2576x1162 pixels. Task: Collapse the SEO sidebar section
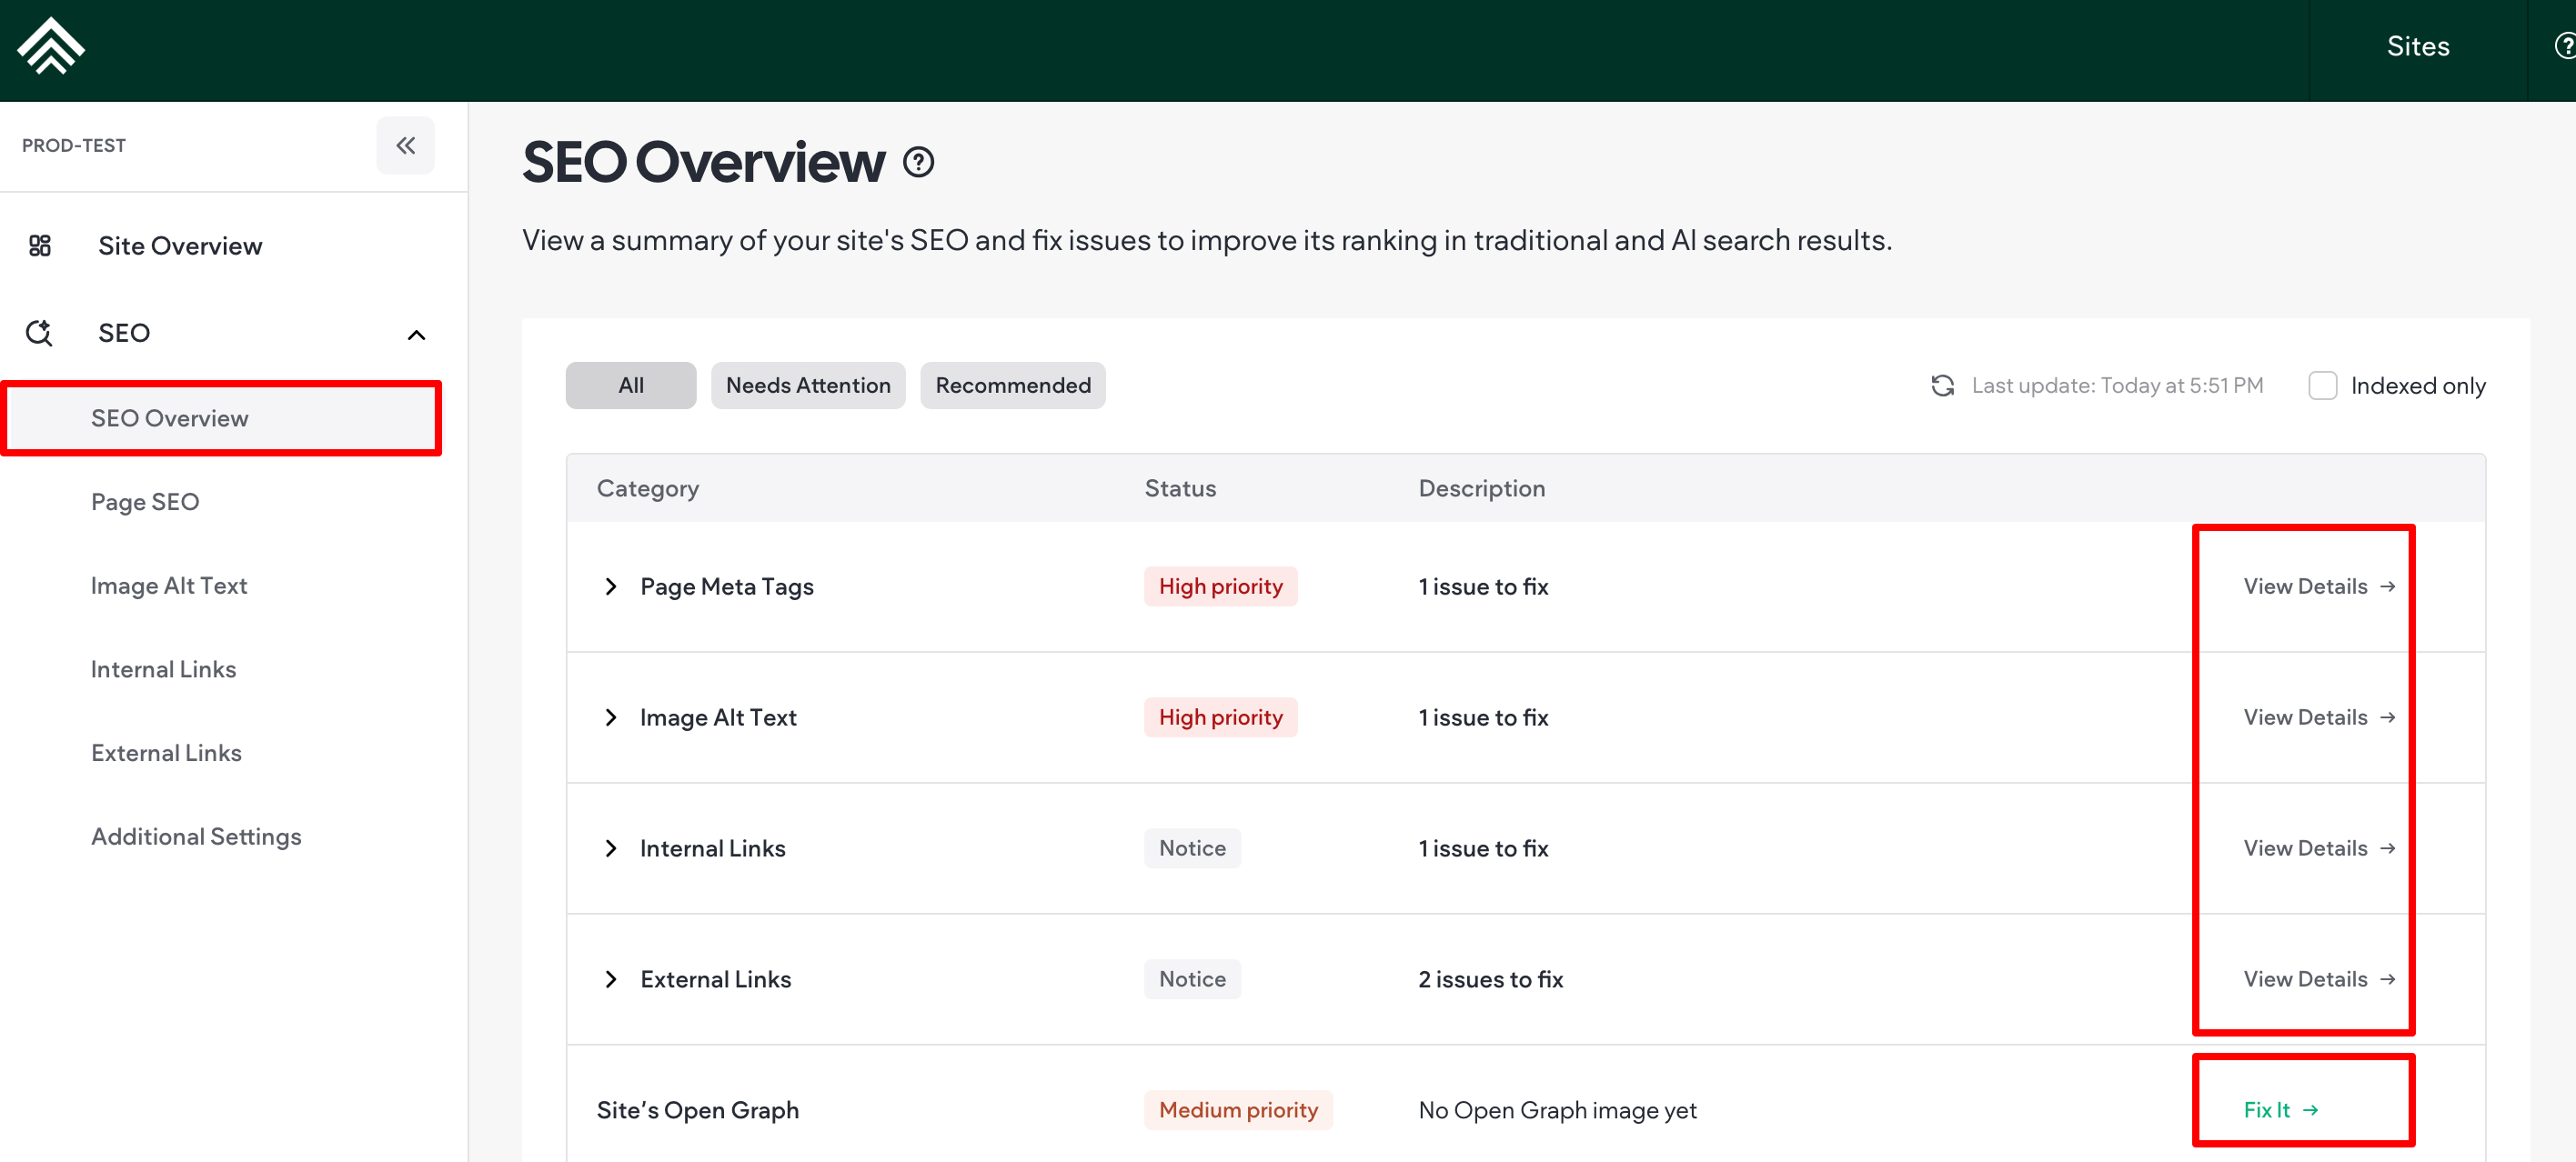[416, 335]
